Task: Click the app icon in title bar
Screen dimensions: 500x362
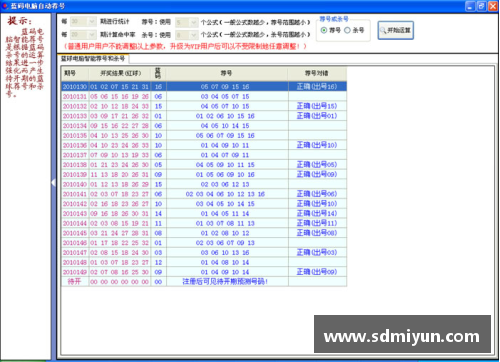Action: [x=5, y=6]
